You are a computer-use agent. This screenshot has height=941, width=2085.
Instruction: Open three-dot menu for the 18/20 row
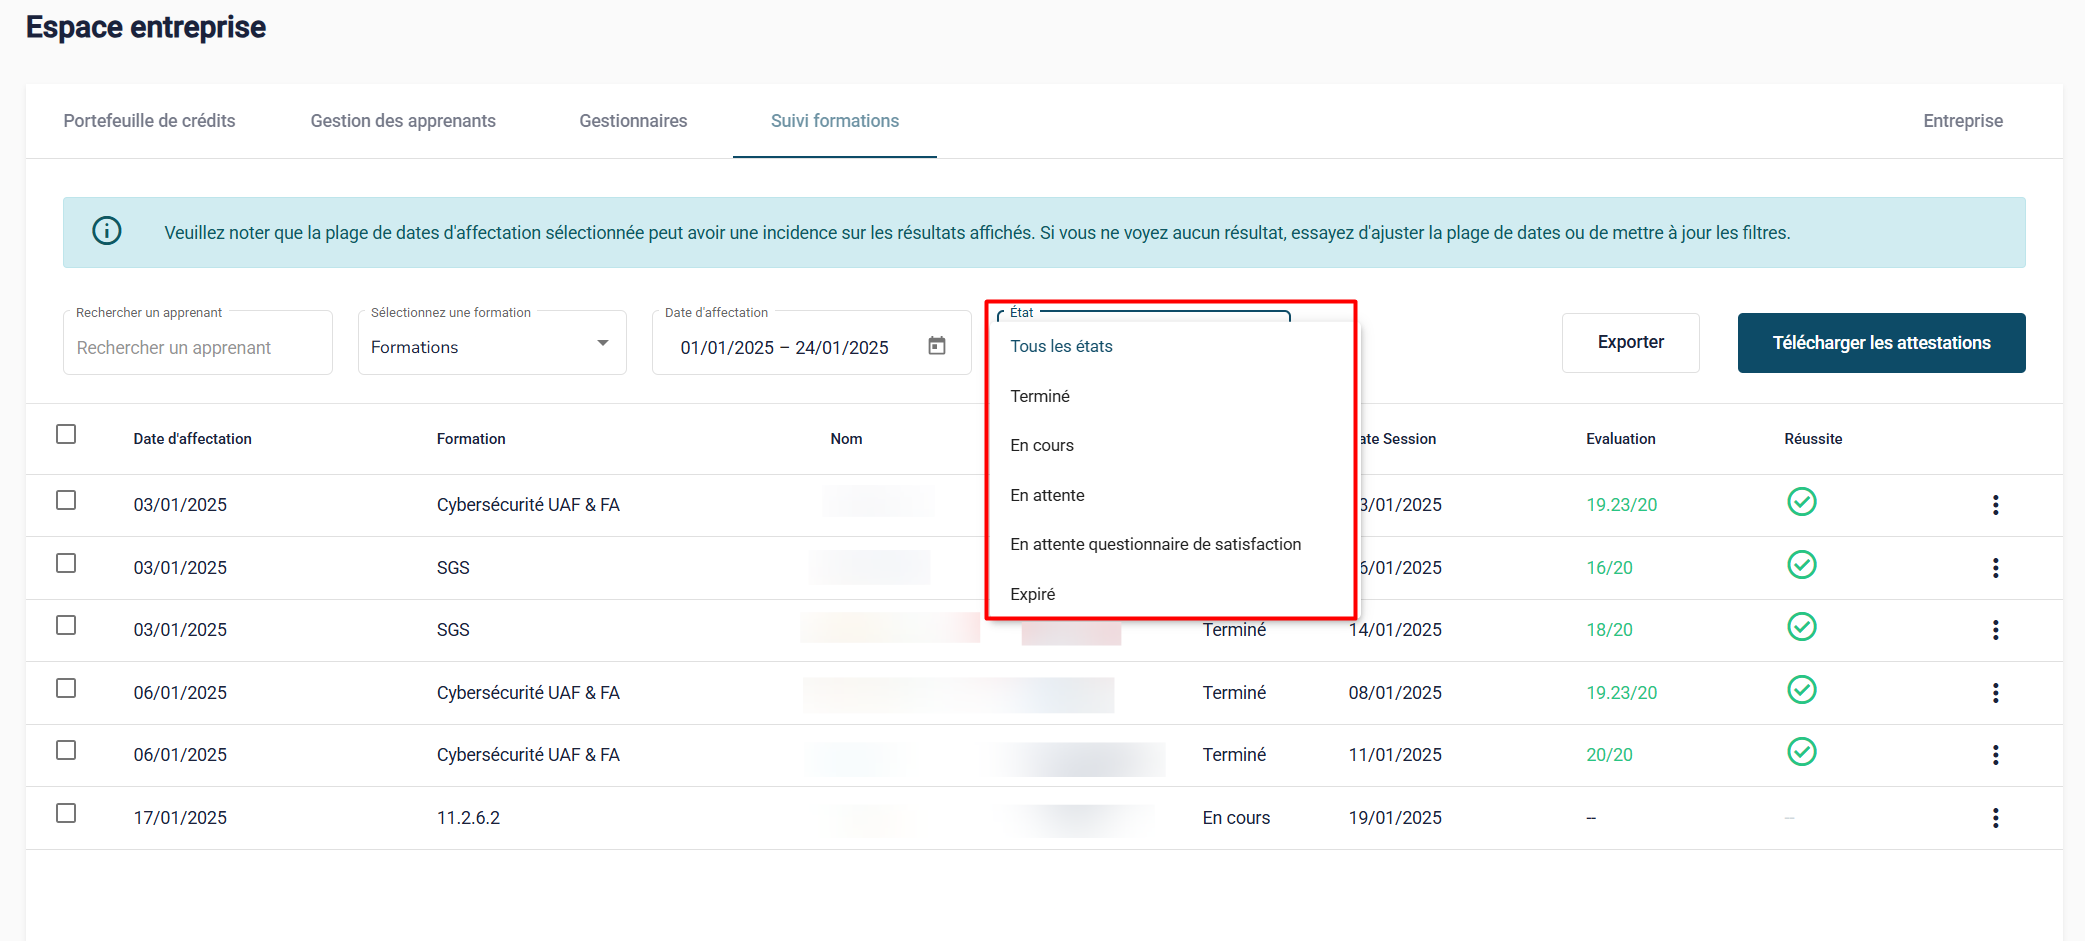click(x=1995, y=630)
